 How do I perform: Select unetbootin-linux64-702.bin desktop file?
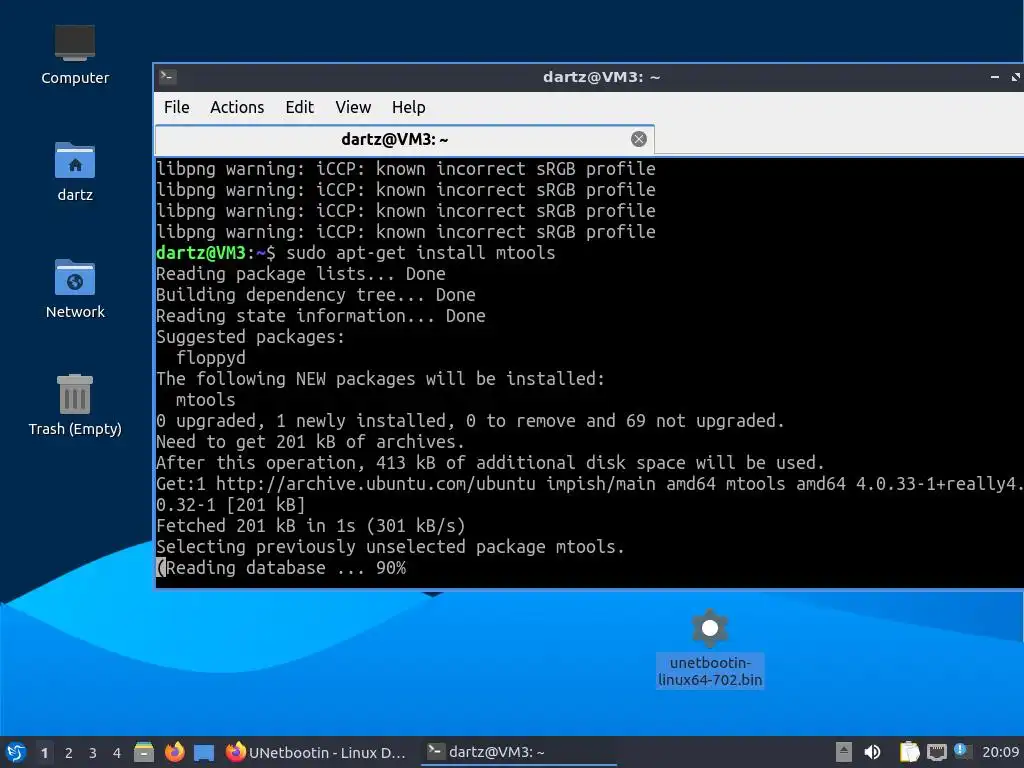[x=710, y=648]
